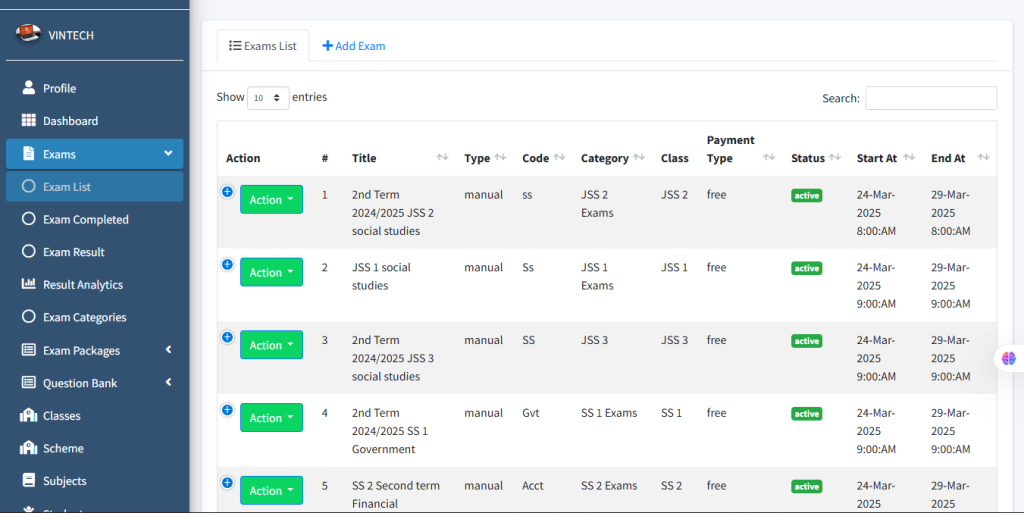Click the floating brain icon on right edge
The height and width of the screenshot is (513, 1024).
(x=1009, y=358)
